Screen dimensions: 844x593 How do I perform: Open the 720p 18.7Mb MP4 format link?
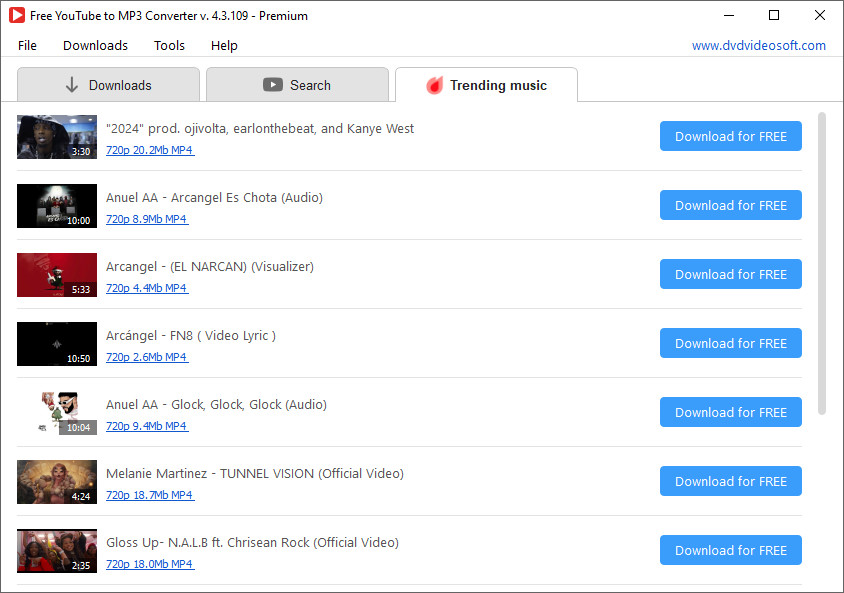tap(150, 495)
